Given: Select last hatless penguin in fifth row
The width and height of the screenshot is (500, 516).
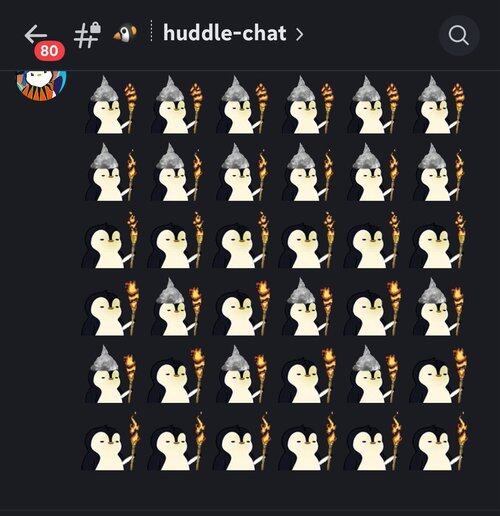Looking at the screenshot, I should pyautogui.click(x=438, y=375).
